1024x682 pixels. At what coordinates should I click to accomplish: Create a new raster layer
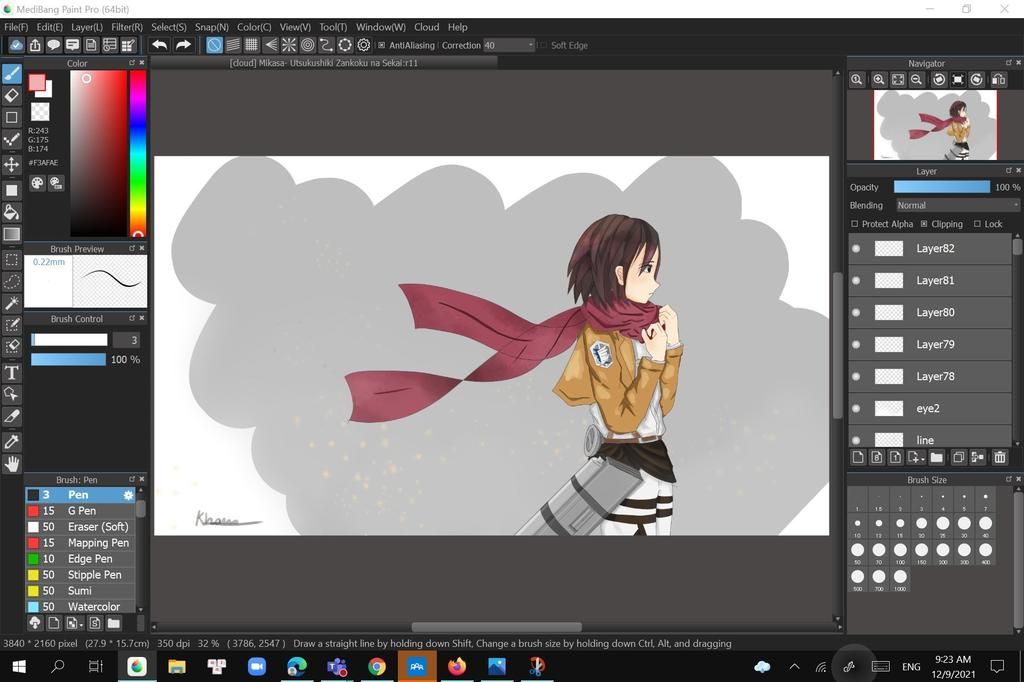coord(858,457)
